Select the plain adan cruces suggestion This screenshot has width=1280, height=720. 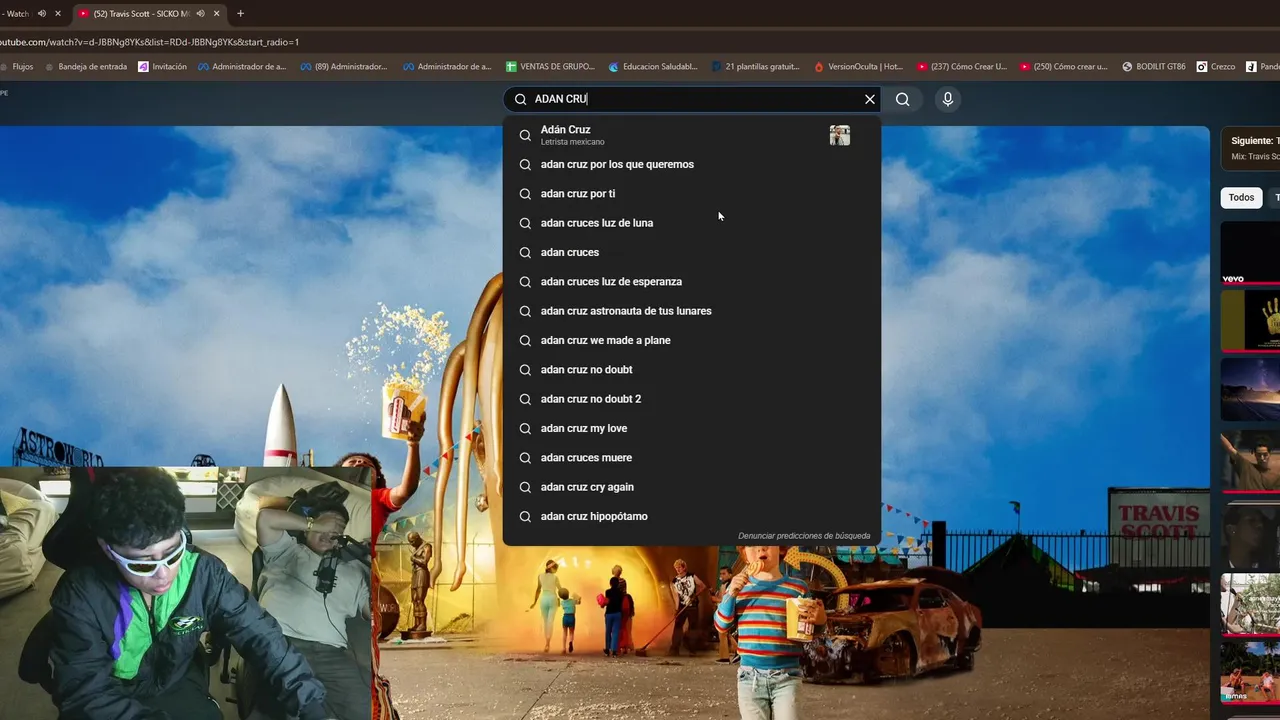point(692,252)
